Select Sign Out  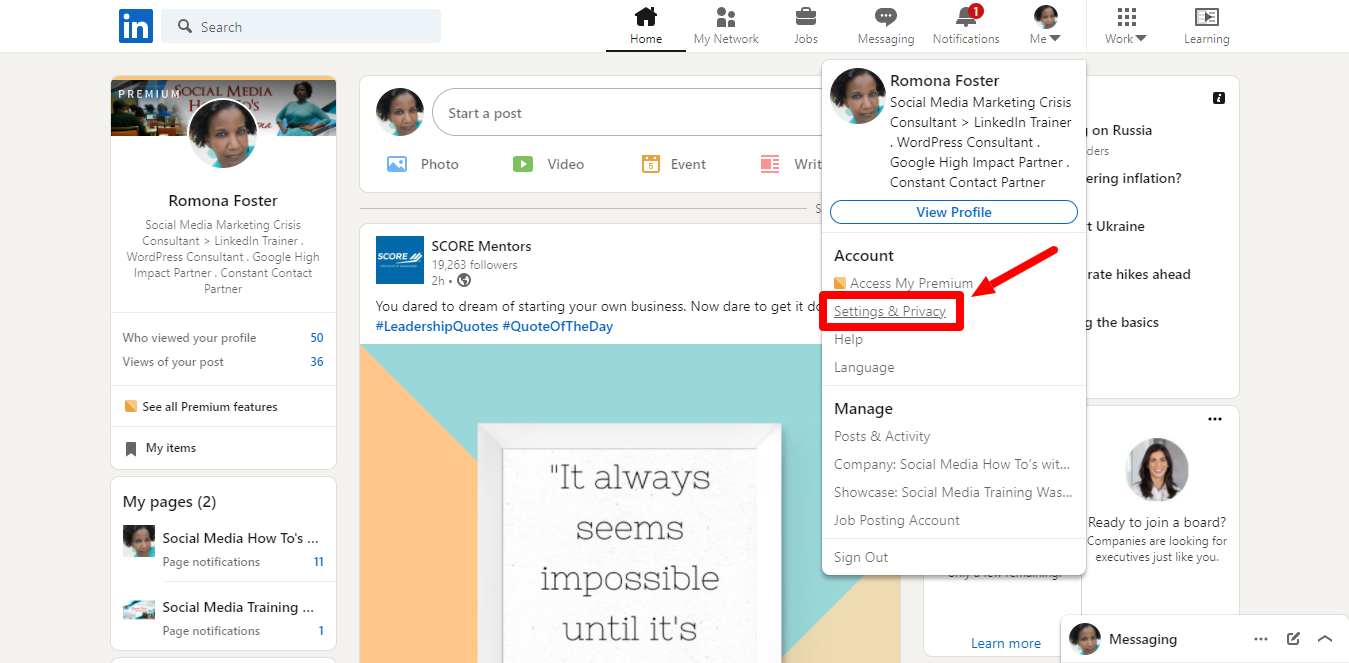click(861, 557)
